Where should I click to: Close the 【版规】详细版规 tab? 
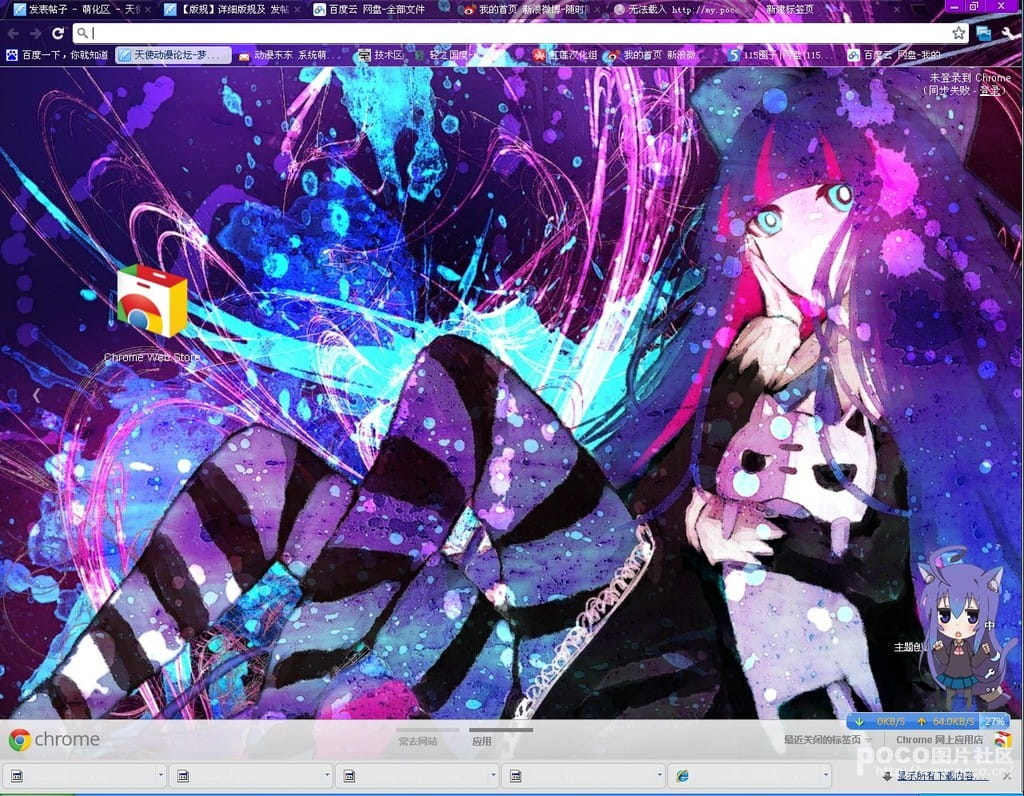pos(298,10)
